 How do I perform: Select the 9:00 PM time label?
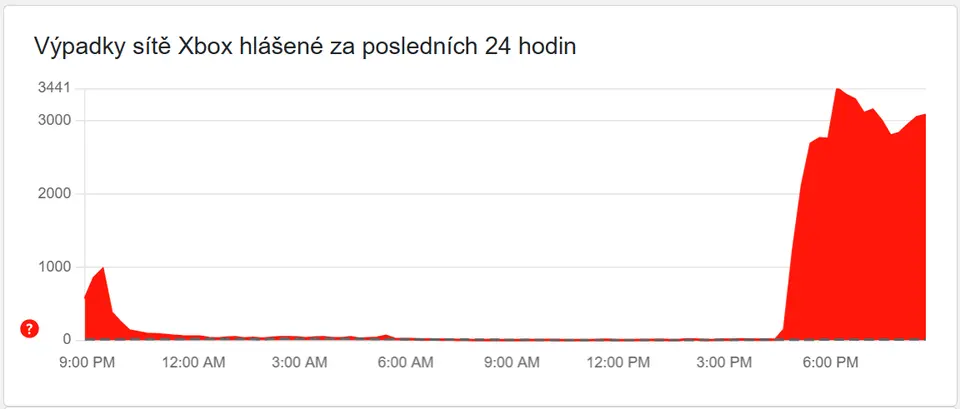[x=85, y=362]
